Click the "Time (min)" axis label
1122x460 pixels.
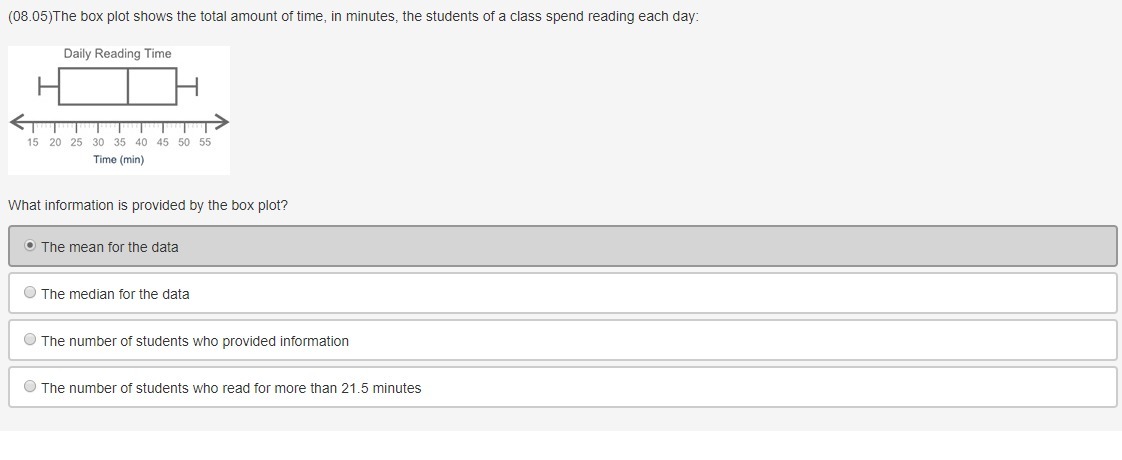click(118, 160)
